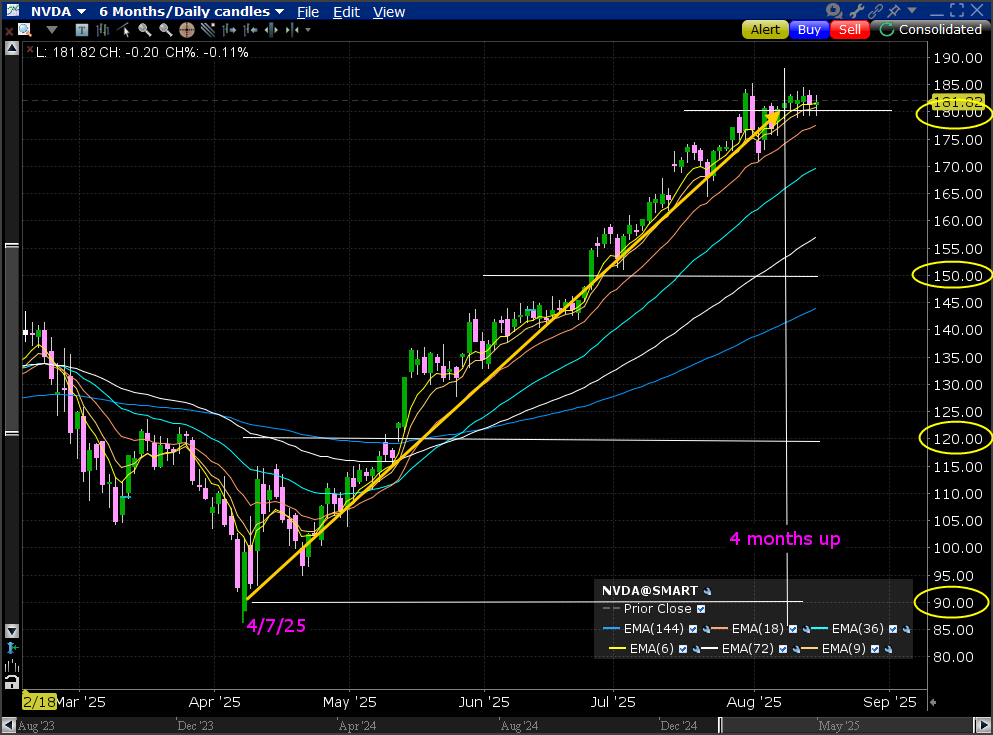993x735 pixels.
Task: Click the red X chart remove icon in the toolbar
Action: [x=9, y=30]
